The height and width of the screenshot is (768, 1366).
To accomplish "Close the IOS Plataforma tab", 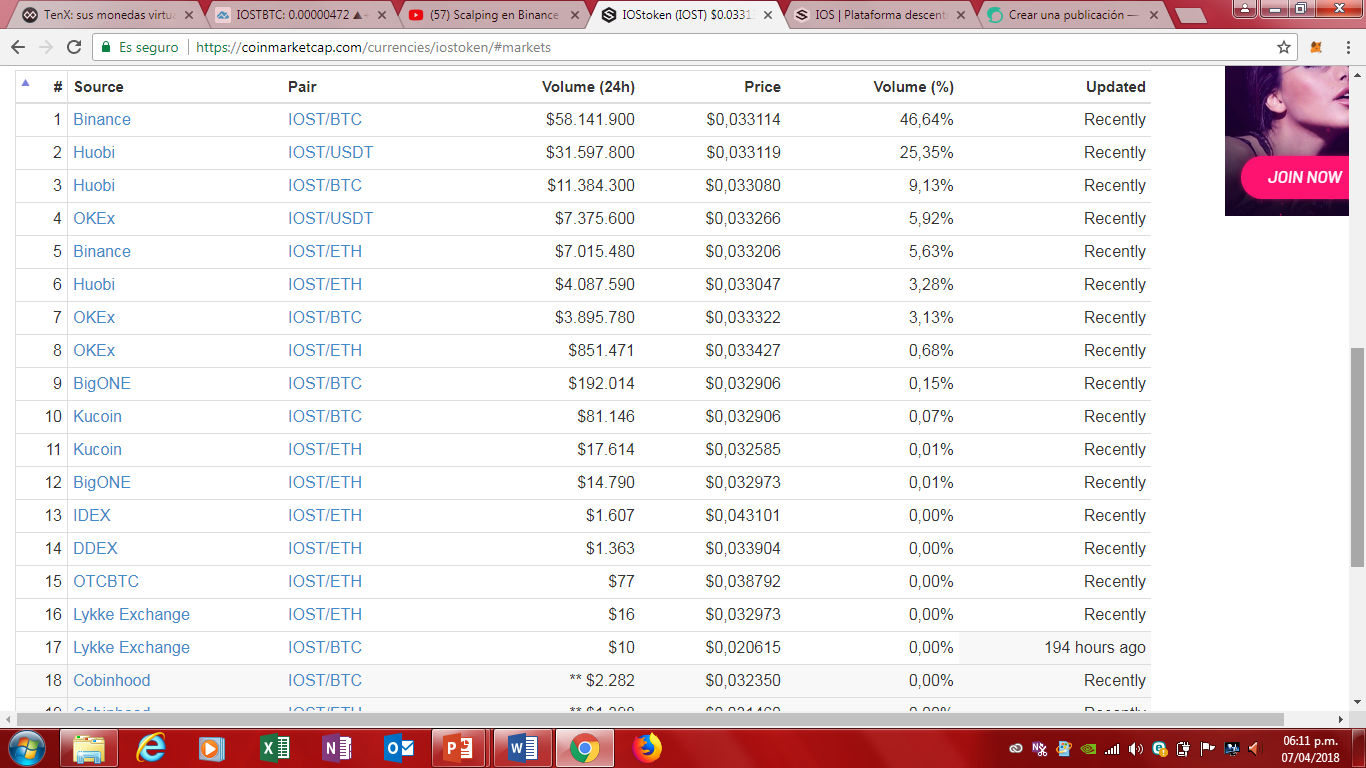I will pos(960,16).
